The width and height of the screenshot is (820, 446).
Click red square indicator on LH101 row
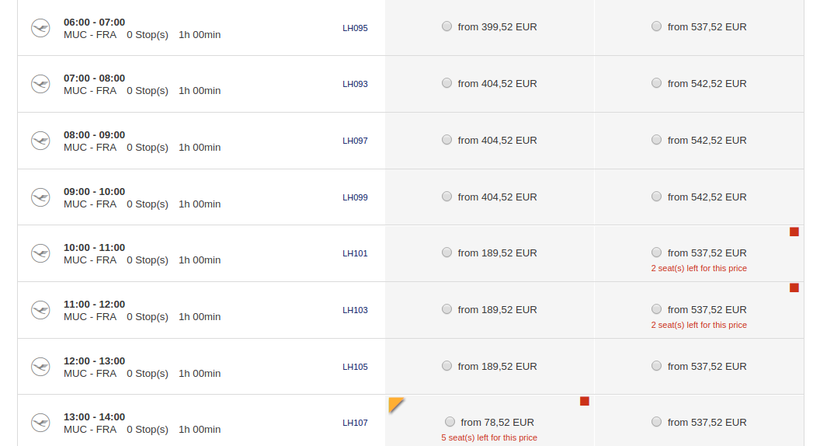coord(794,232)
